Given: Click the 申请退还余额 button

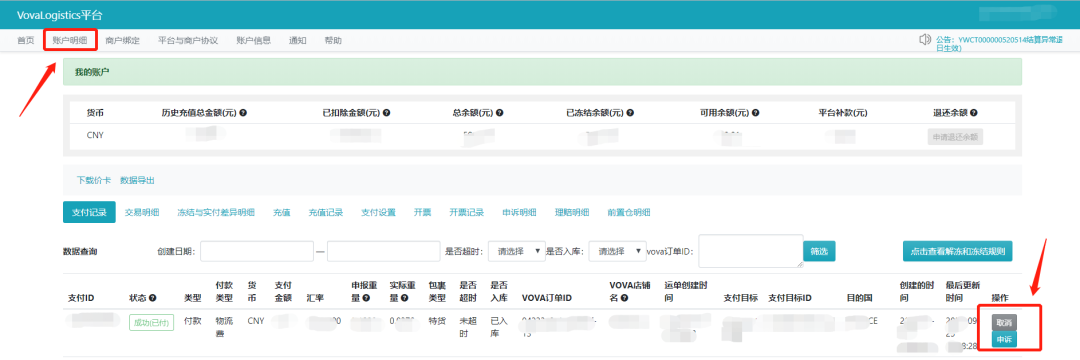Looking at the screenshot, I should tap(955, 136).
